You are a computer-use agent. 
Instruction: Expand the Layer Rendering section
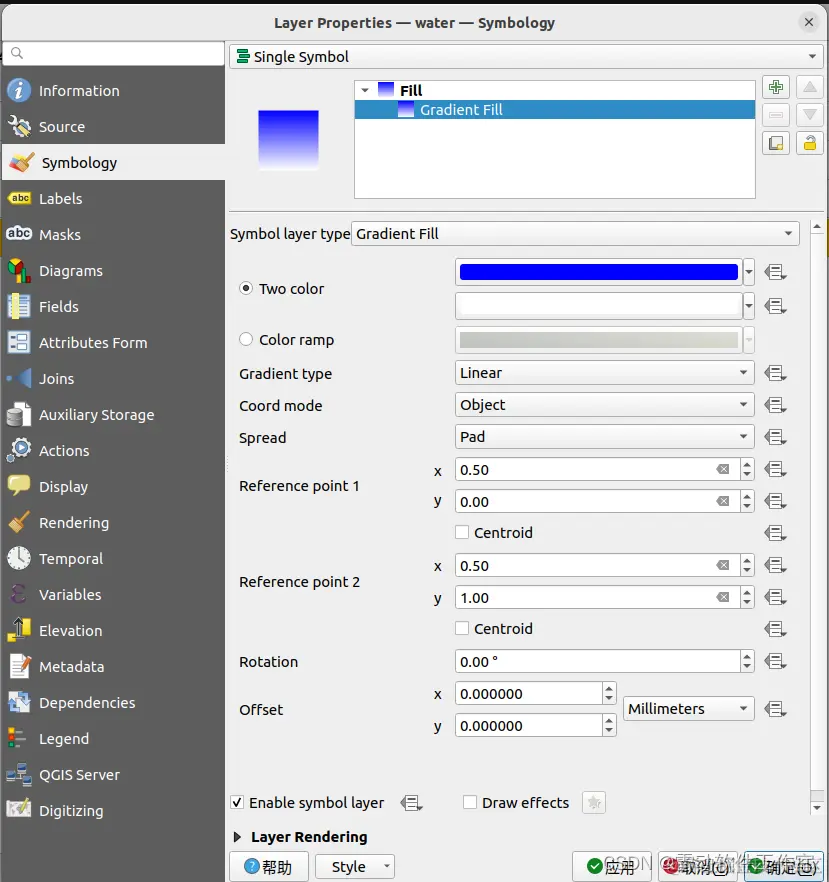237,837
